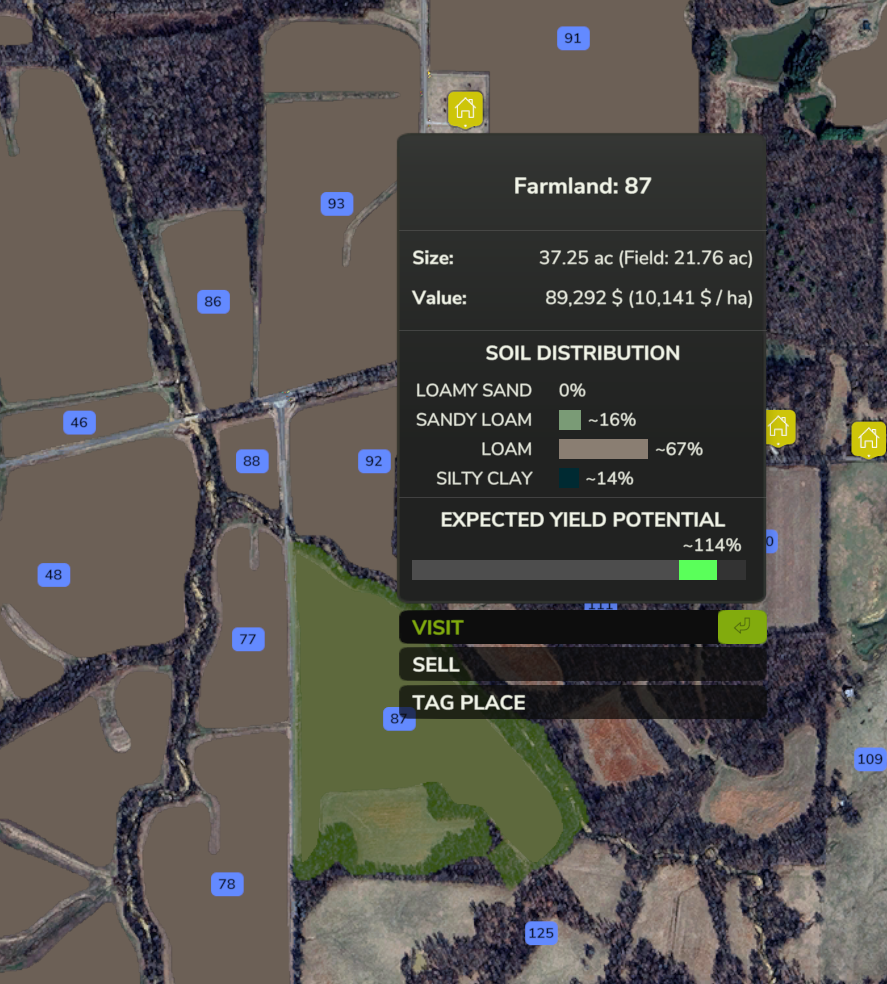Click the house marker above the Farmland 87 popup
This screenshot has width=887, height=984.
tap(465, 108)
